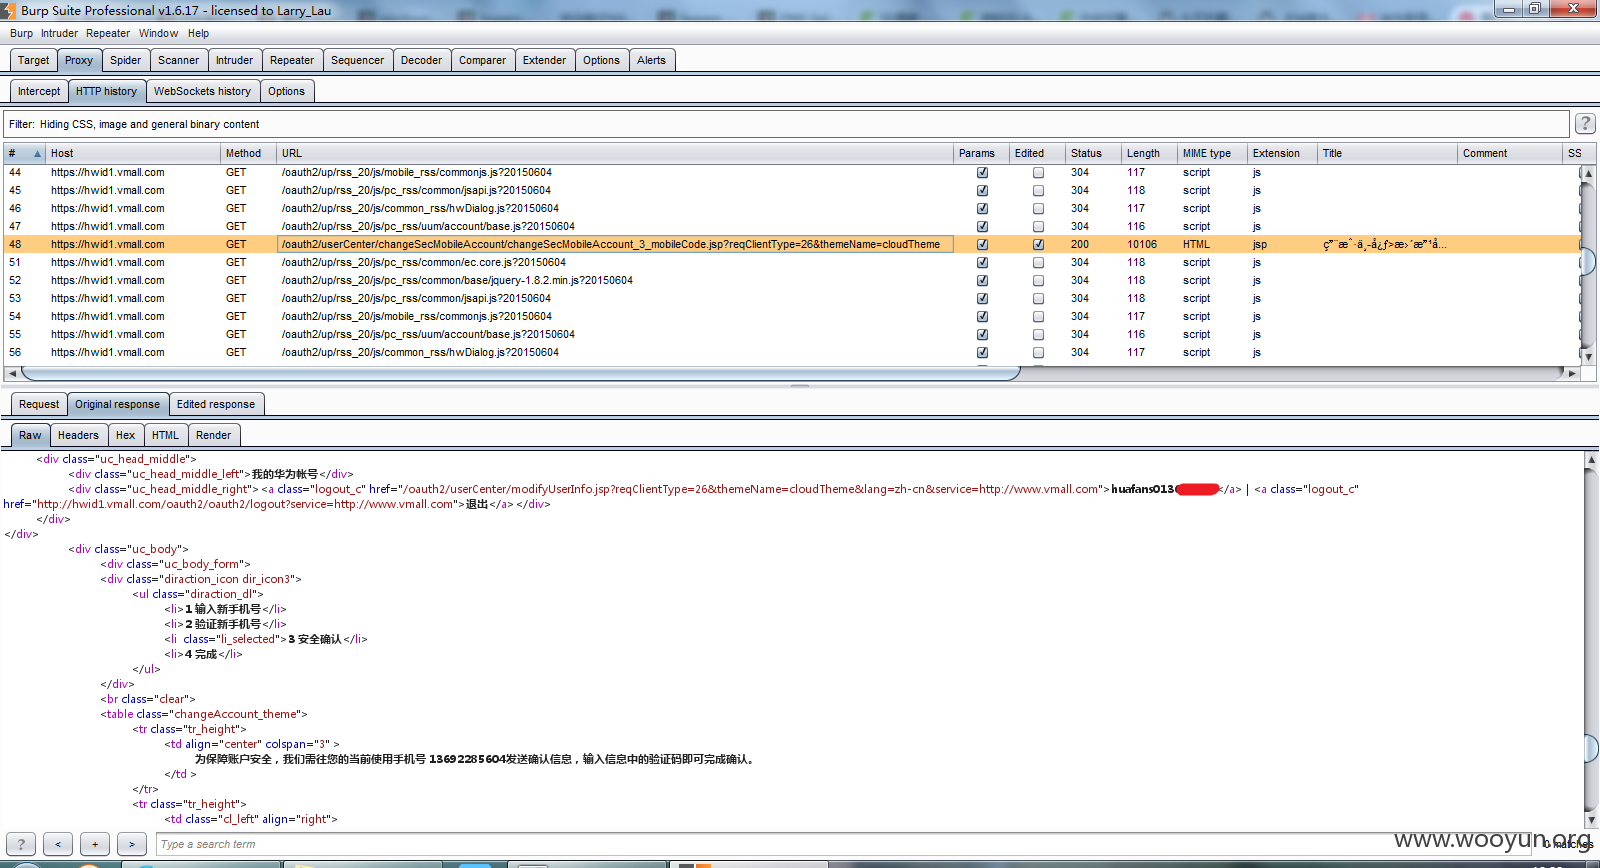The image size is (1600, 868).
Task: Show the Request tab
Action: click(x=39, y=404)
